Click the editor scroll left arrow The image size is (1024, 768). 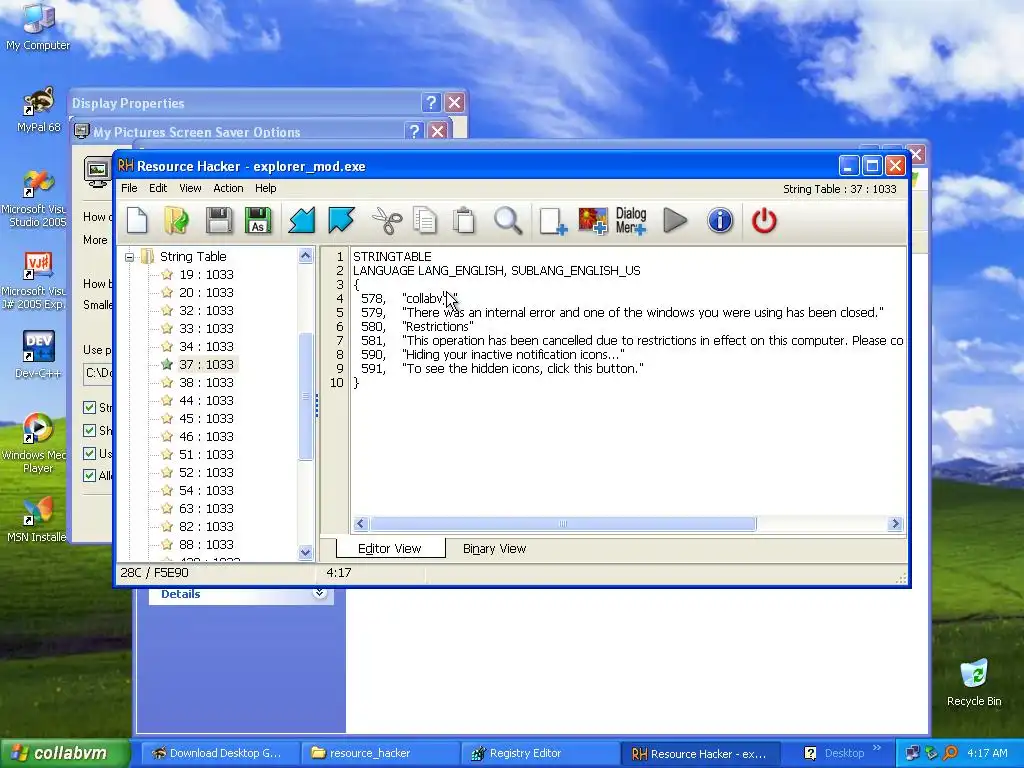[360, 524]
